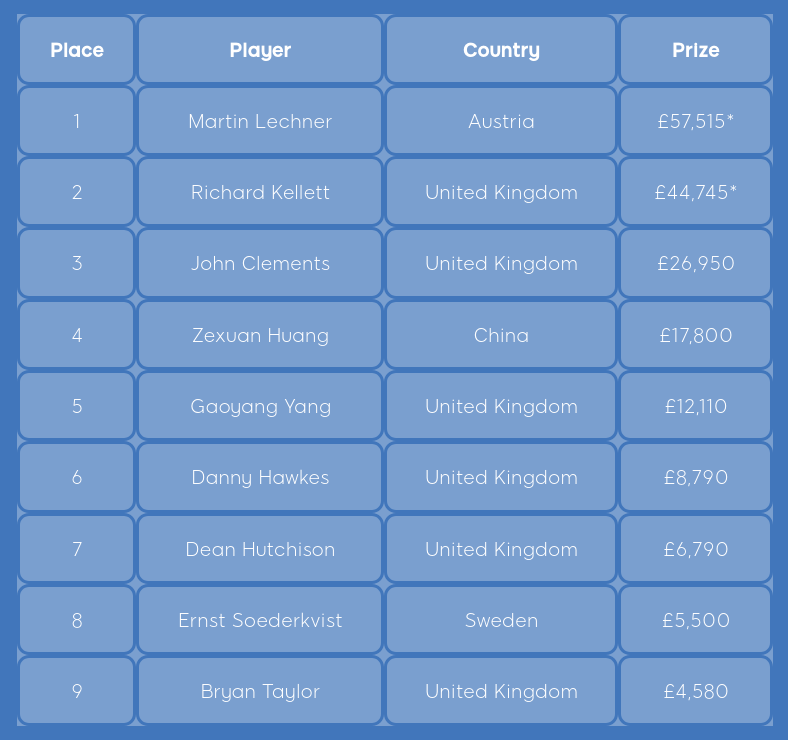Select the £57,515* prize cell
Screen dimensions: 788x740
click(696, 121)
